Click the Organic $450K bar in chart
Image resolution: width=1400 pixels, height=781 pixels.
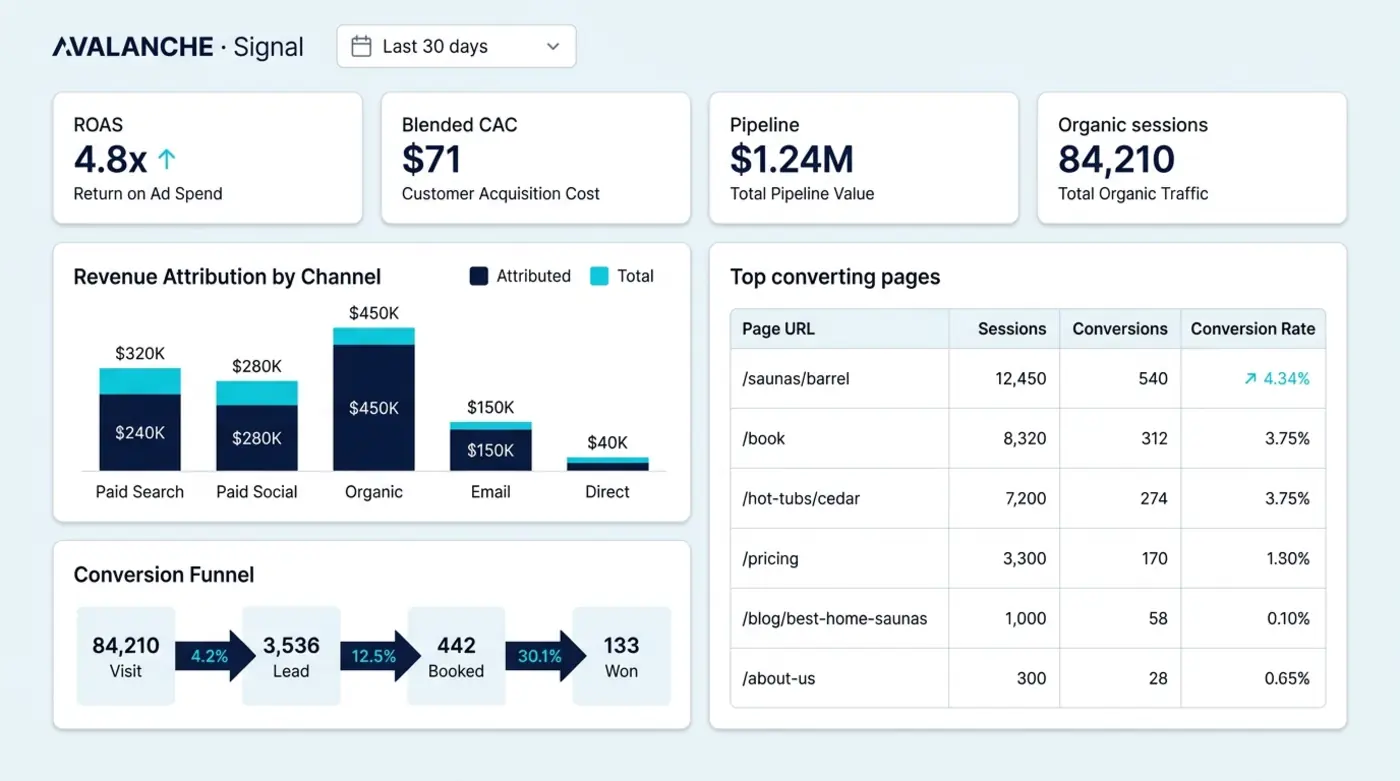click(x=374, y=399)
